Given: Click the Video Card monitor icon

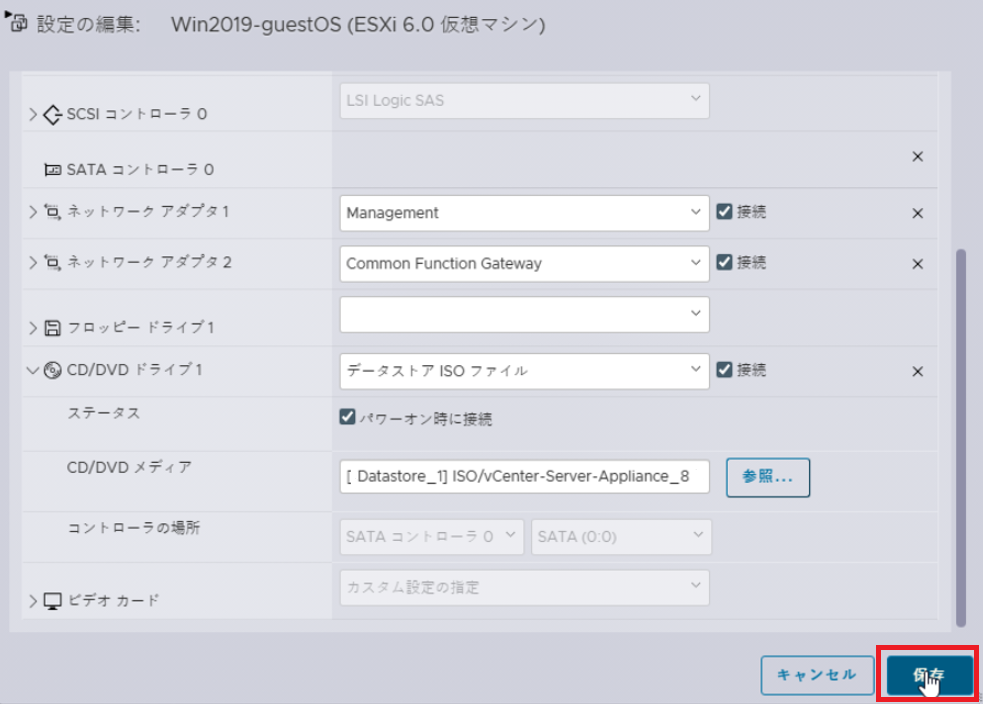Looking at the screenshot, I should [x=54, y=600].
